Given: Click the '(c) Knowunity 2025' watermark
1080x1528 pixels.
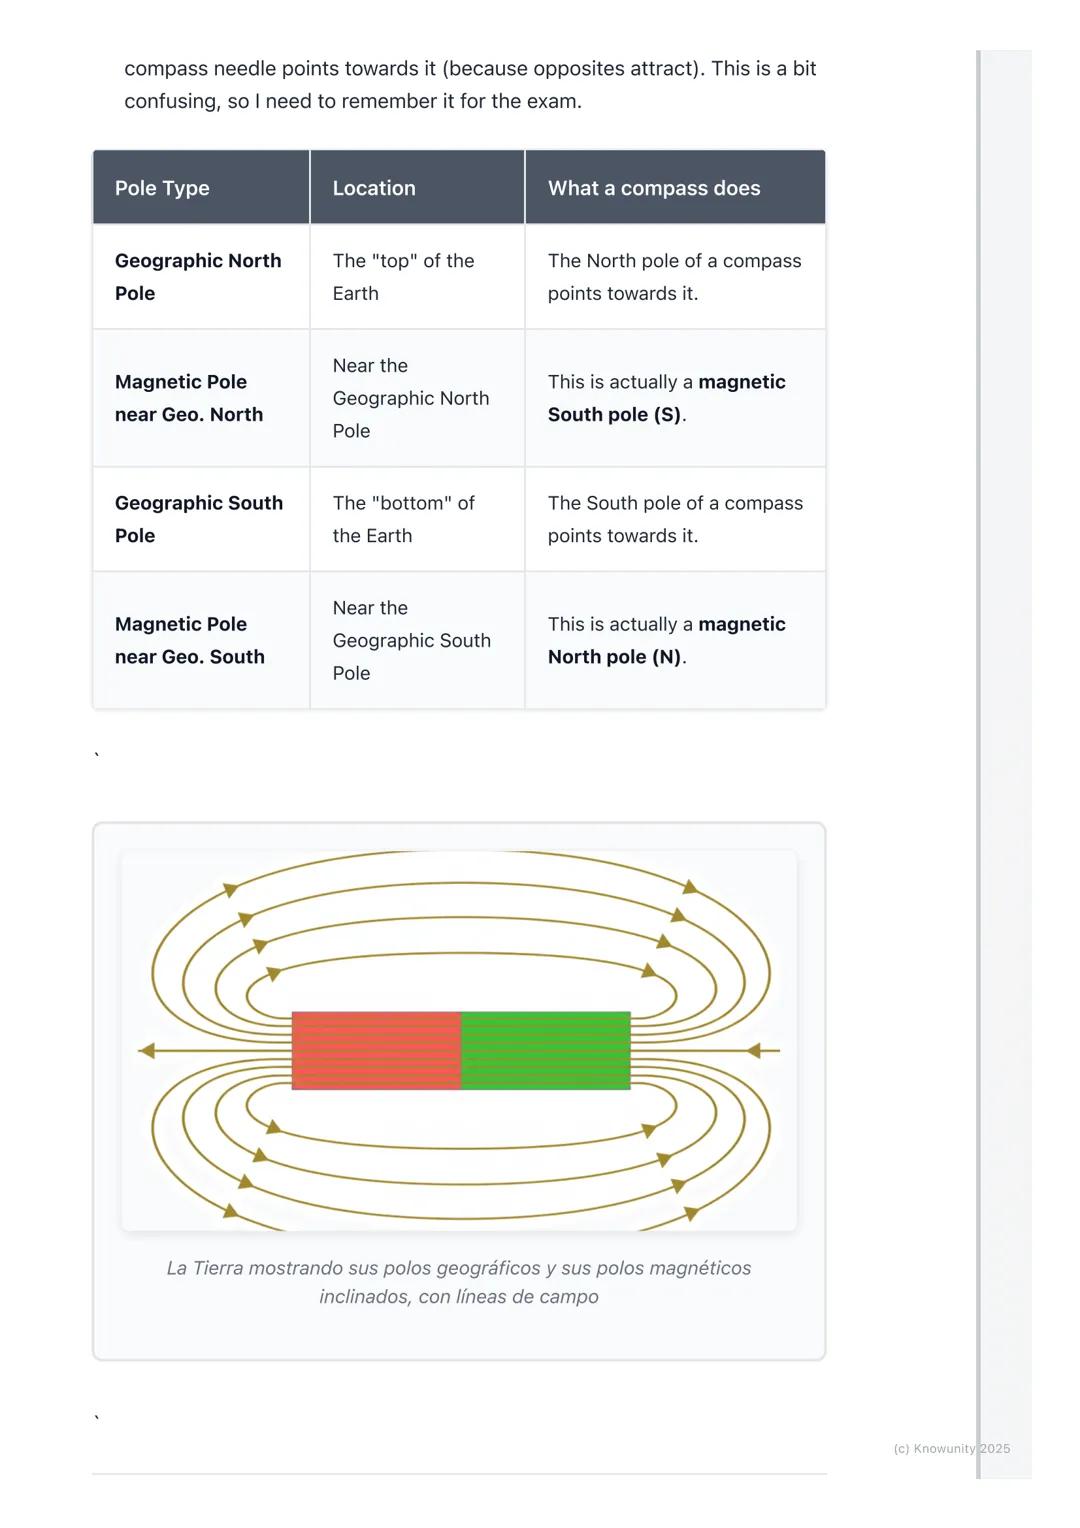Looking at the screenshot, I should coord(951,1448).
